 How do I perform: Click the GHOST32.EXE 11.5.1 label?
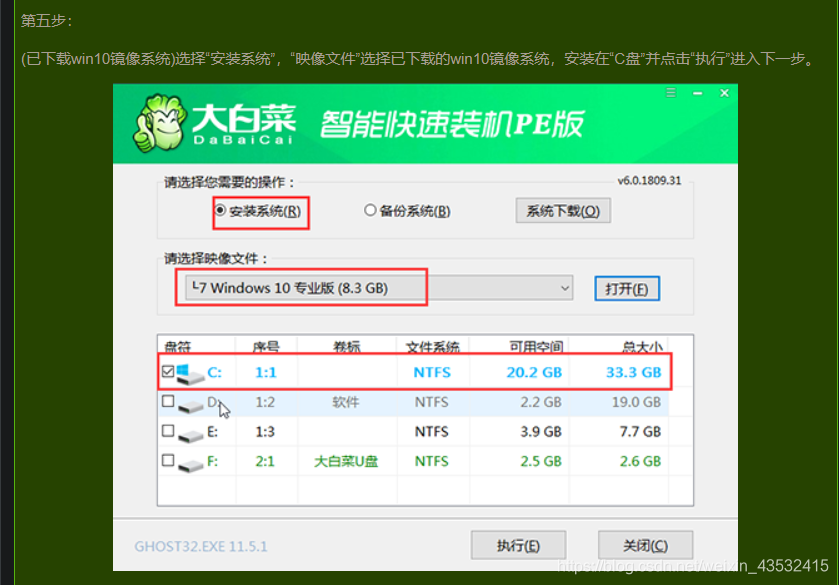201,546
